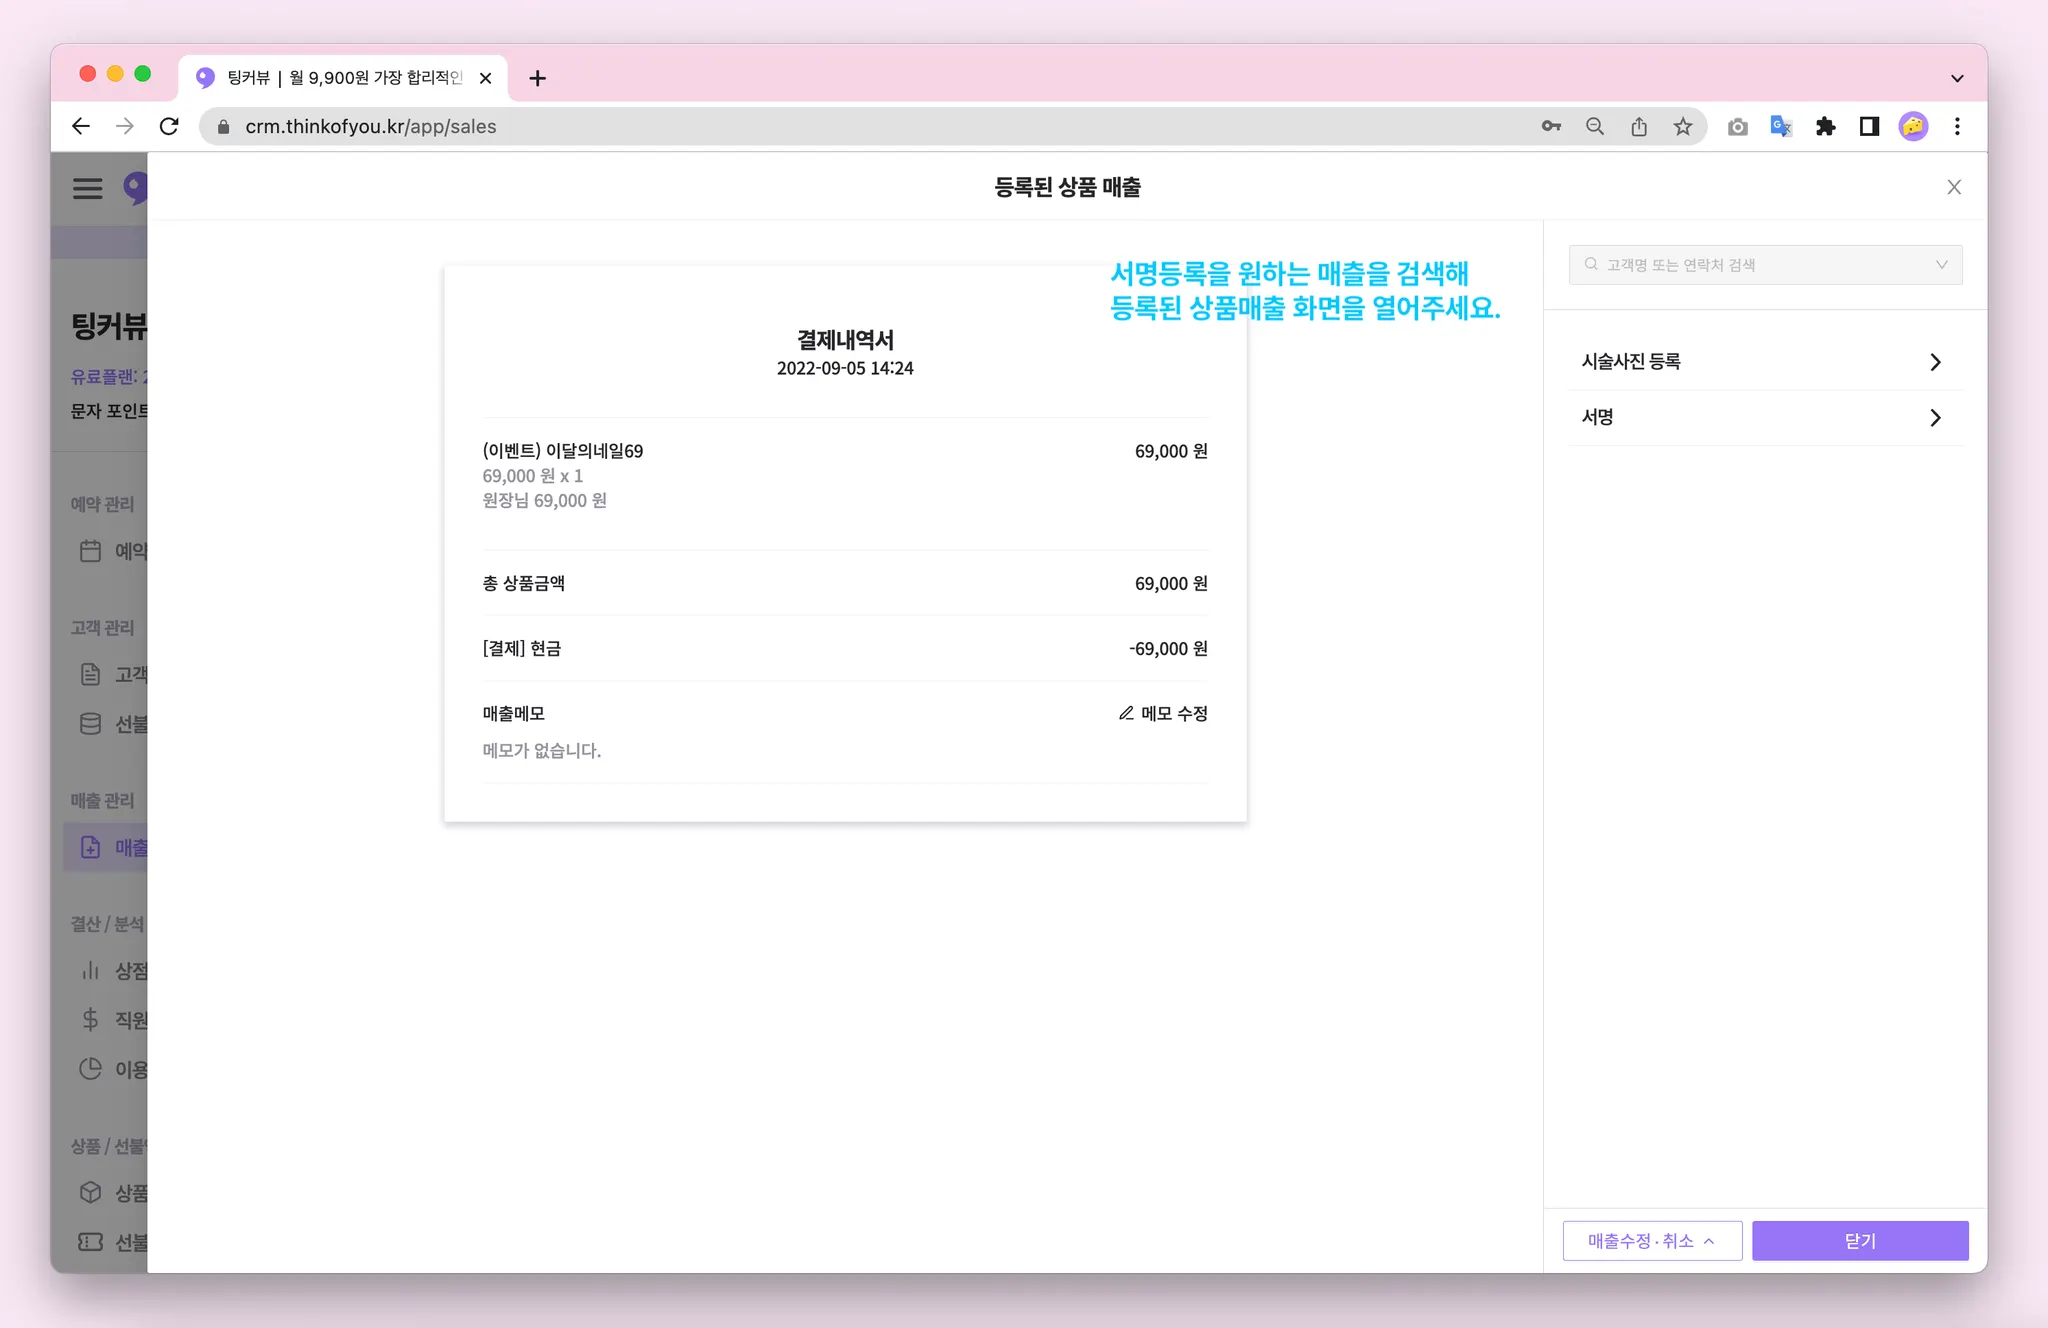The image size is (2048, 1328).
Task: Click the 닫기 button
Action: (x=1859, y=1240)
